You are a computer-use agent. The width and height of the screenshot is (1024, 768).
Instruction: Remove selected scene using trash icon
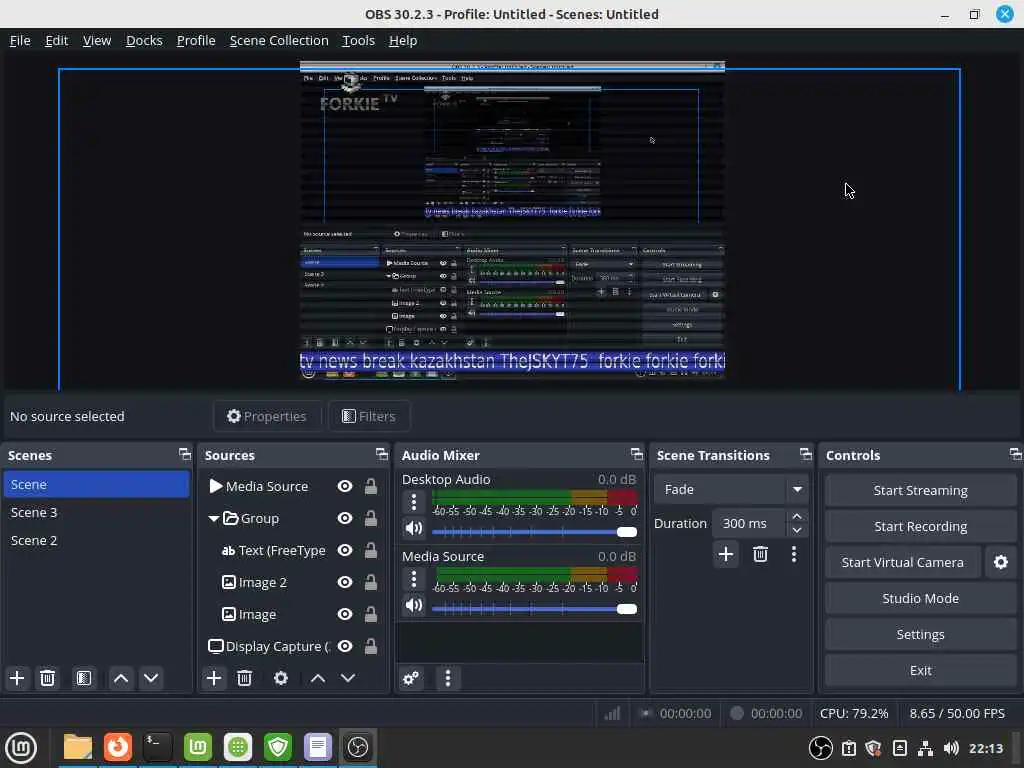(x=48, y=678)
